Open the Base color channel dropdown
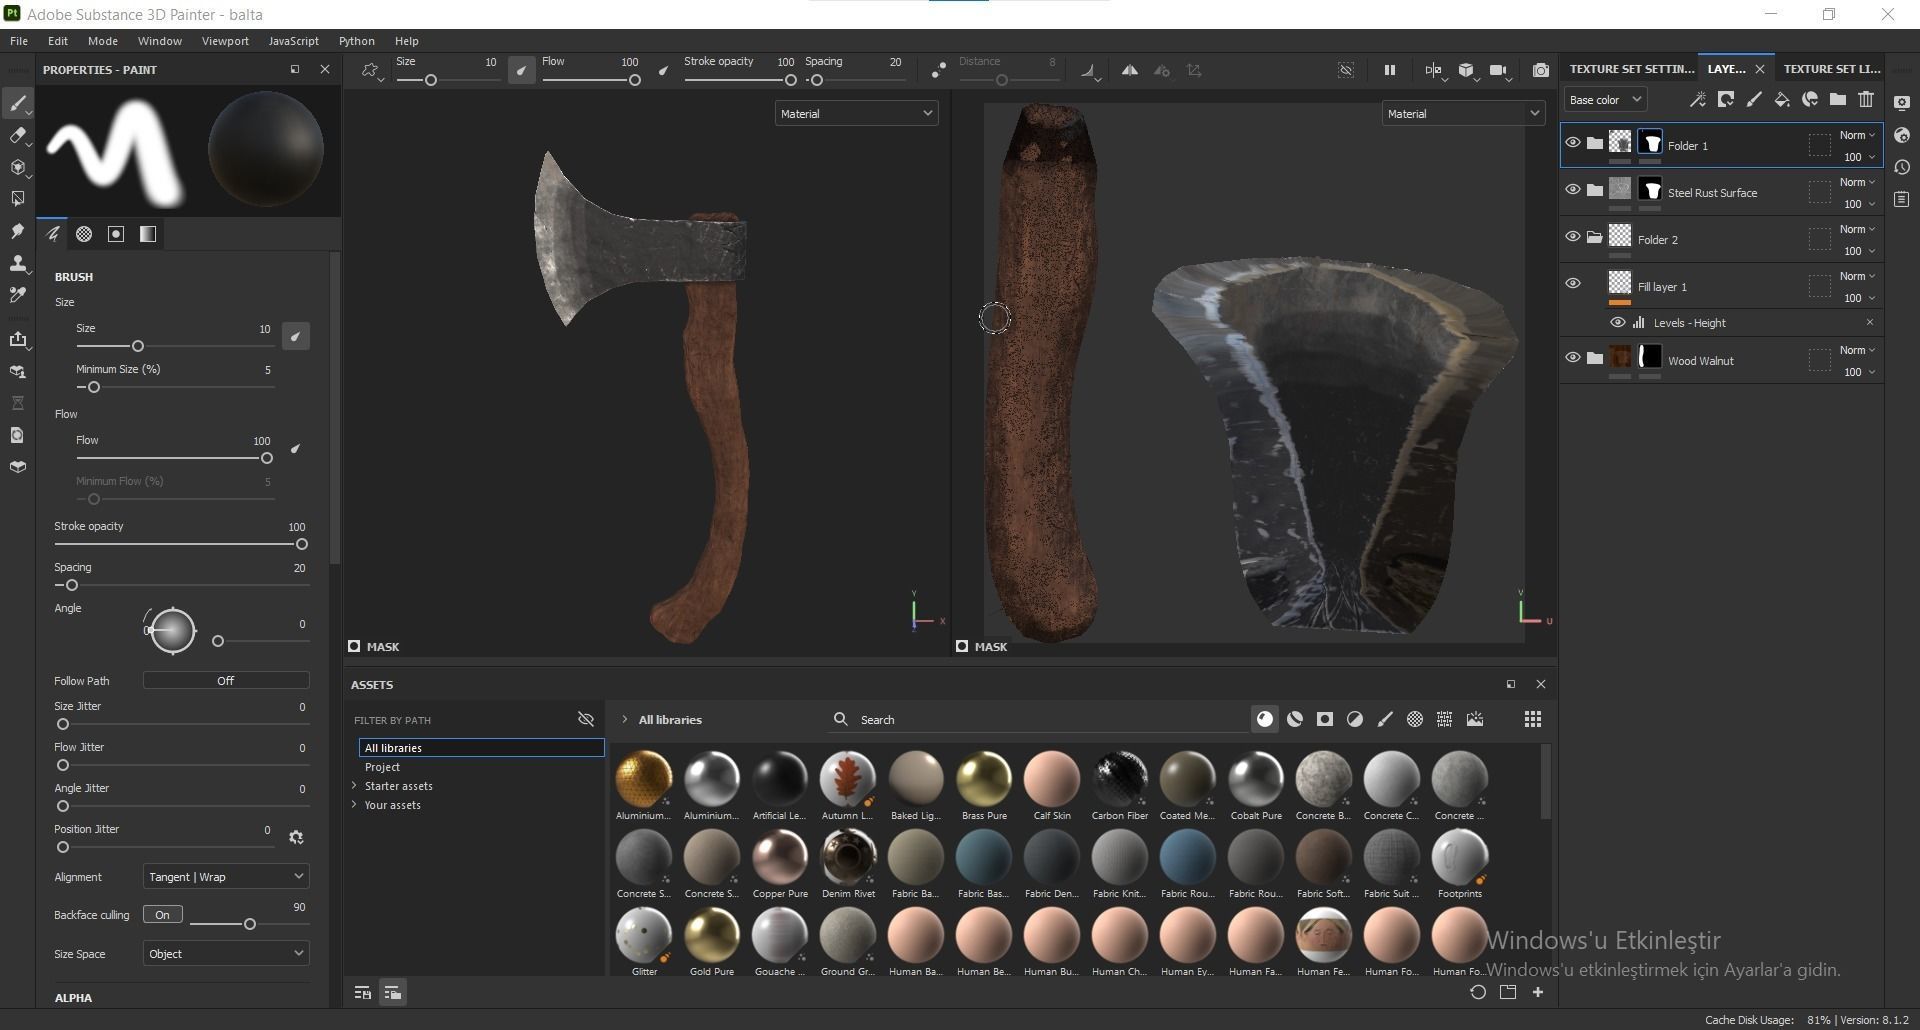1920x1030 pixels. pos(1605,99)
